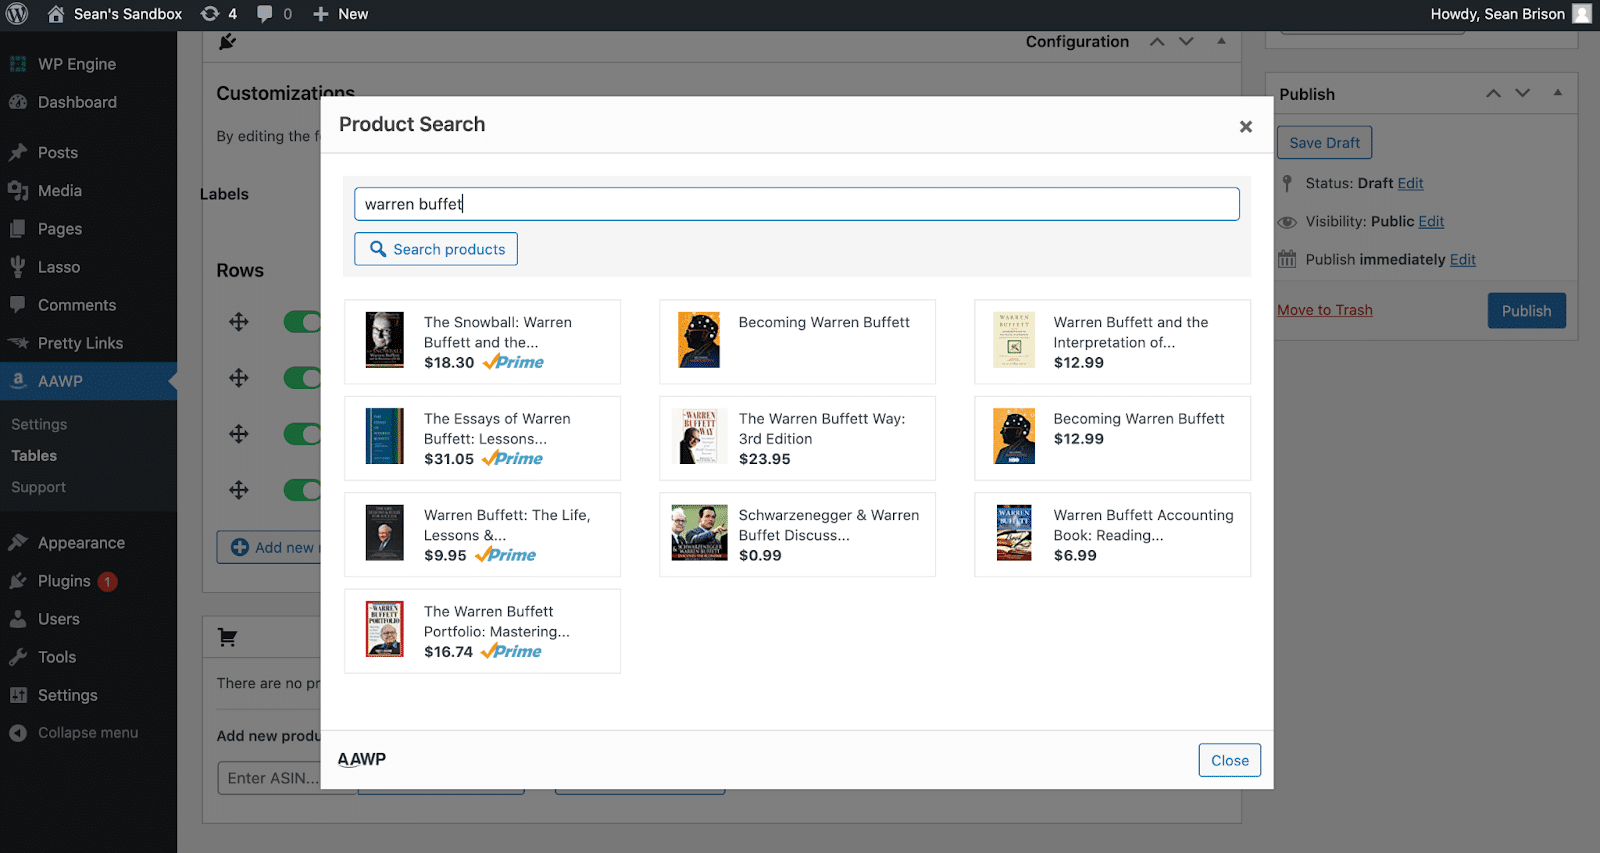Toggle Publish panel collapse triangle

pos(1557,93)
